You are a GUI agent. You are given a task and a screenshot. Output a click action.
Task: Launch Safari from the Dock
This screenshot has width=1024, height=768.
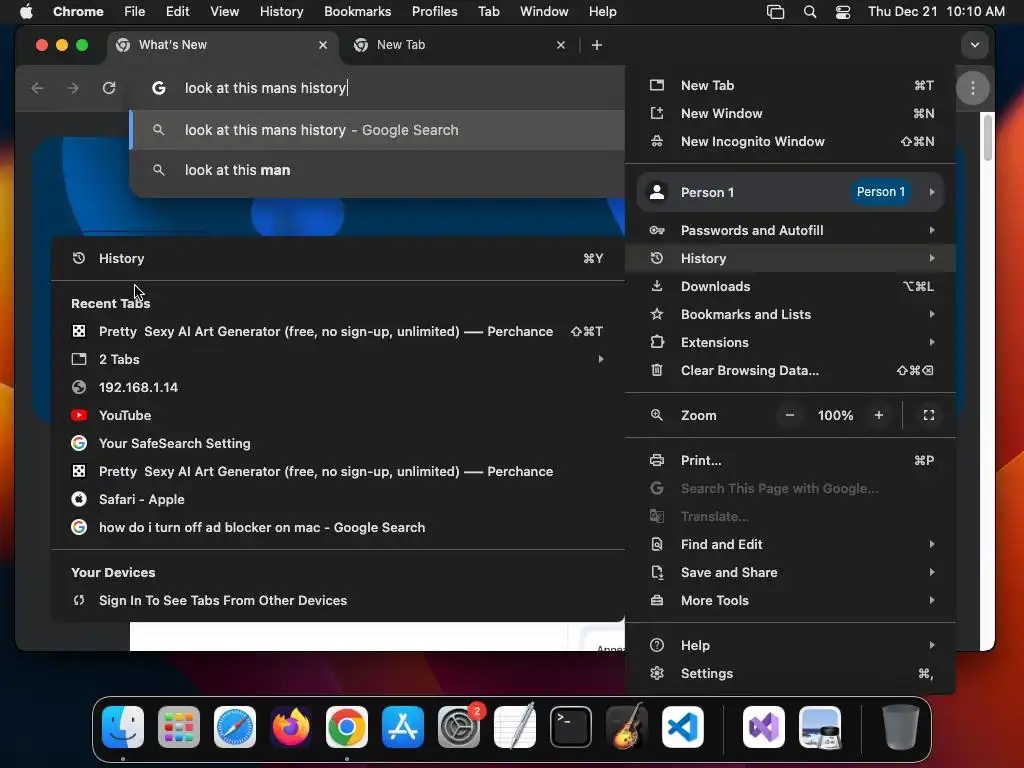click(x=234, y=727)
